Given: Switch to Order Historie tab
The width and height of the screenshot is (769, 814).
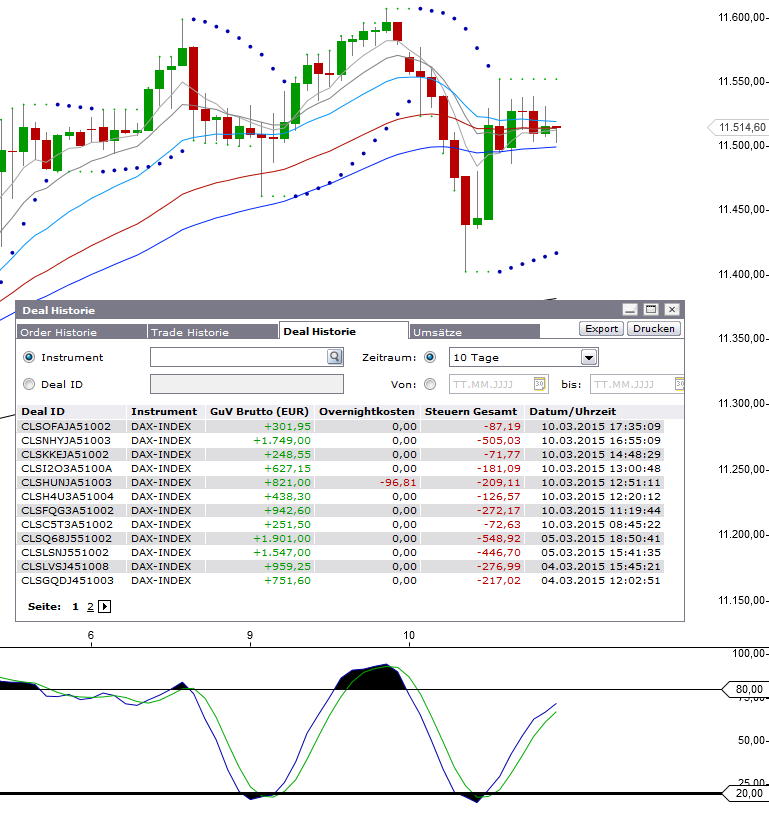Looking at the screenshot, I should click(81, 332).
